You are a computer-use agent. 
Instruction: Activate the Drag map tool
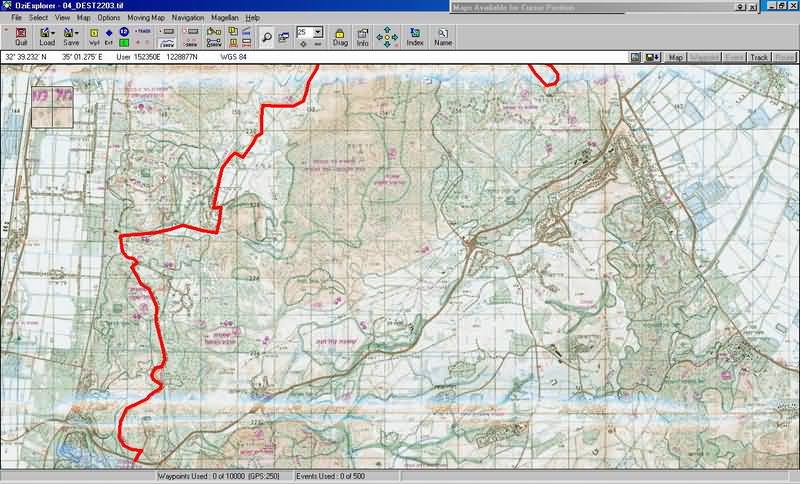point(340,37)
